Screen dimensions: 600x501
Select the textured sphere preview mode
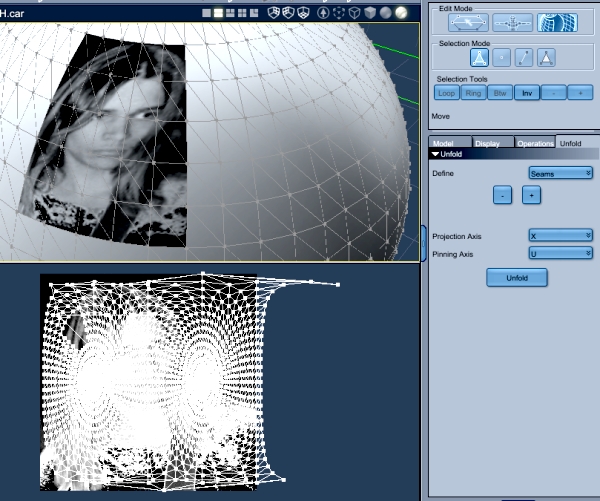[x=401, y=13]
